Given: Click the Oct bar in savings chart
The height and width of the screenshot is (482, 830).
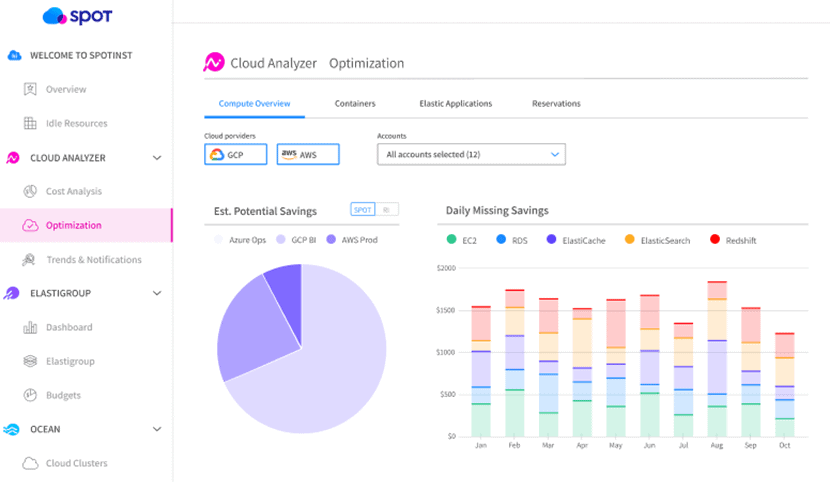Looking at the screenshot, I should pyautogui.click(x=784, y=385).
